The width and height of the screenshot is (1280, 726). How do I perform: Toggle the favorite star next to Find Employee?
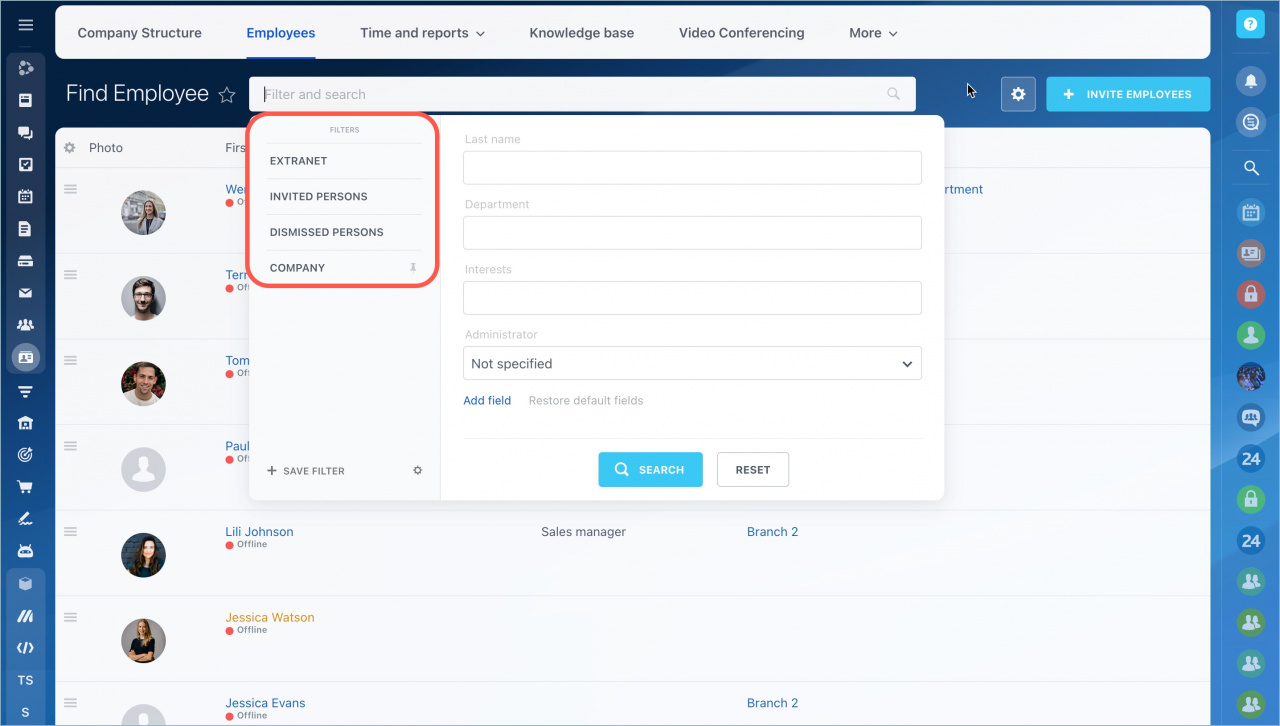click(x=227, y=95)
